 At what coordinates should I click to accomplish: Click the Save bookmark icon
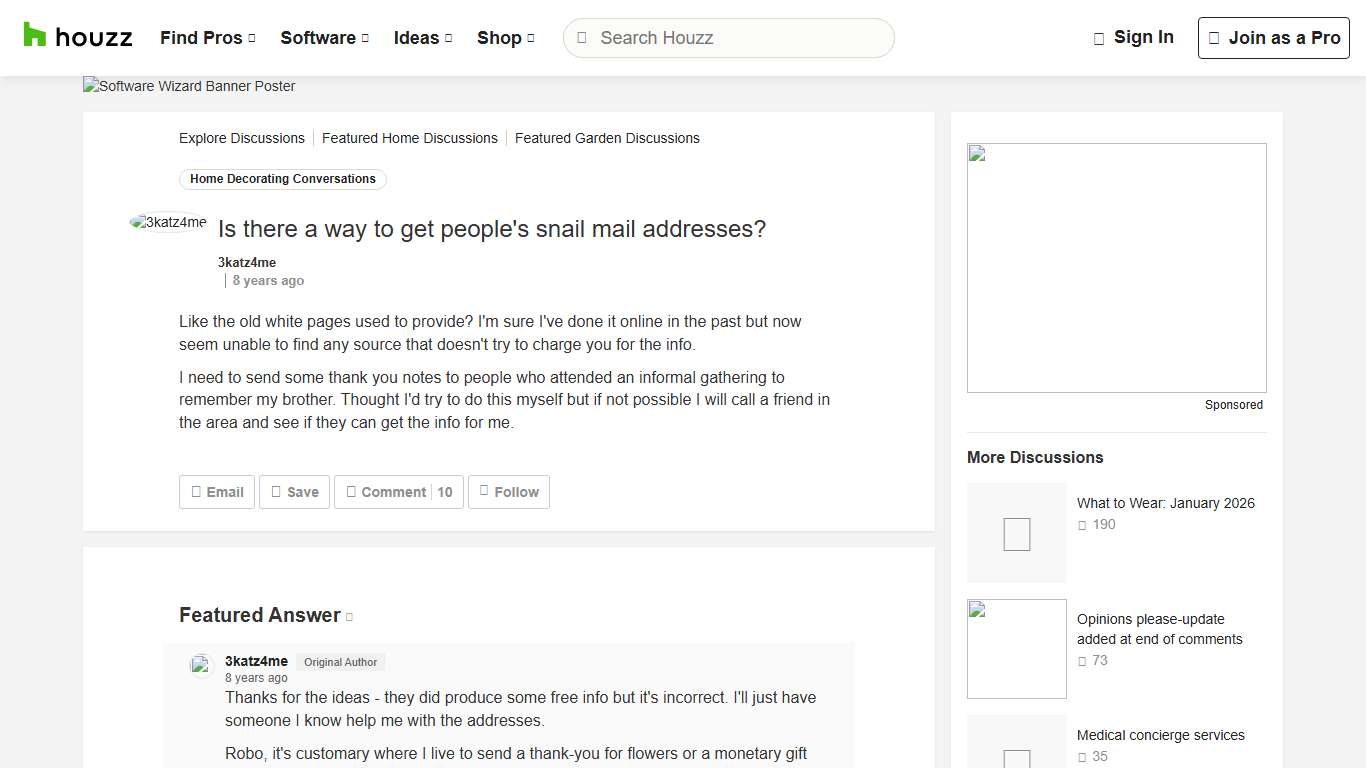pos(274,491)
